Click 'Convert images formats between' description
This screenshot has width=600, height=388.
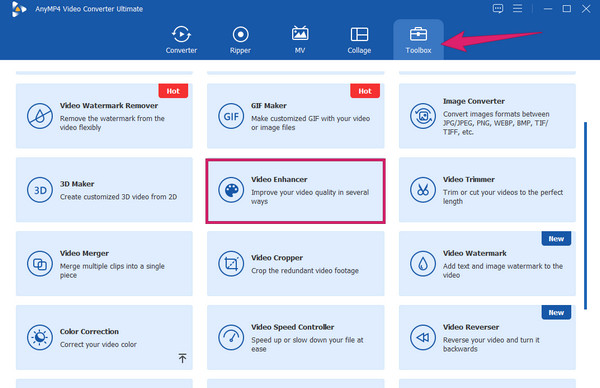click(496, 123)
